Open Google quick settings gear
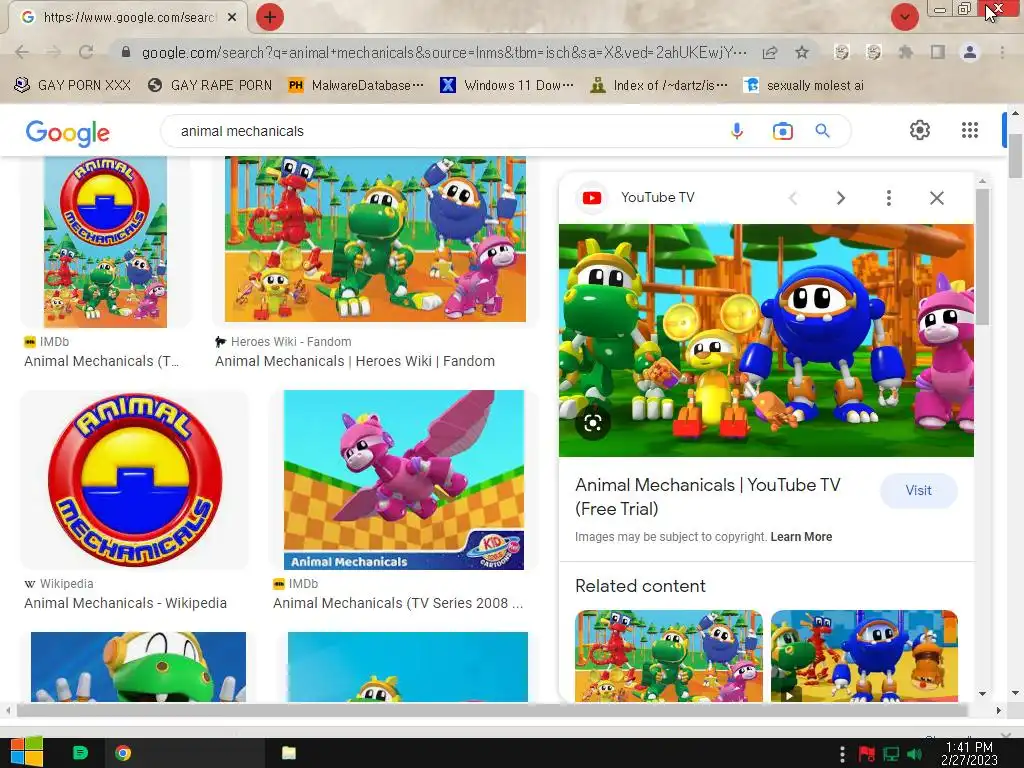The width and height of the screenshot is (1024, 768). (x=920, y=130)
